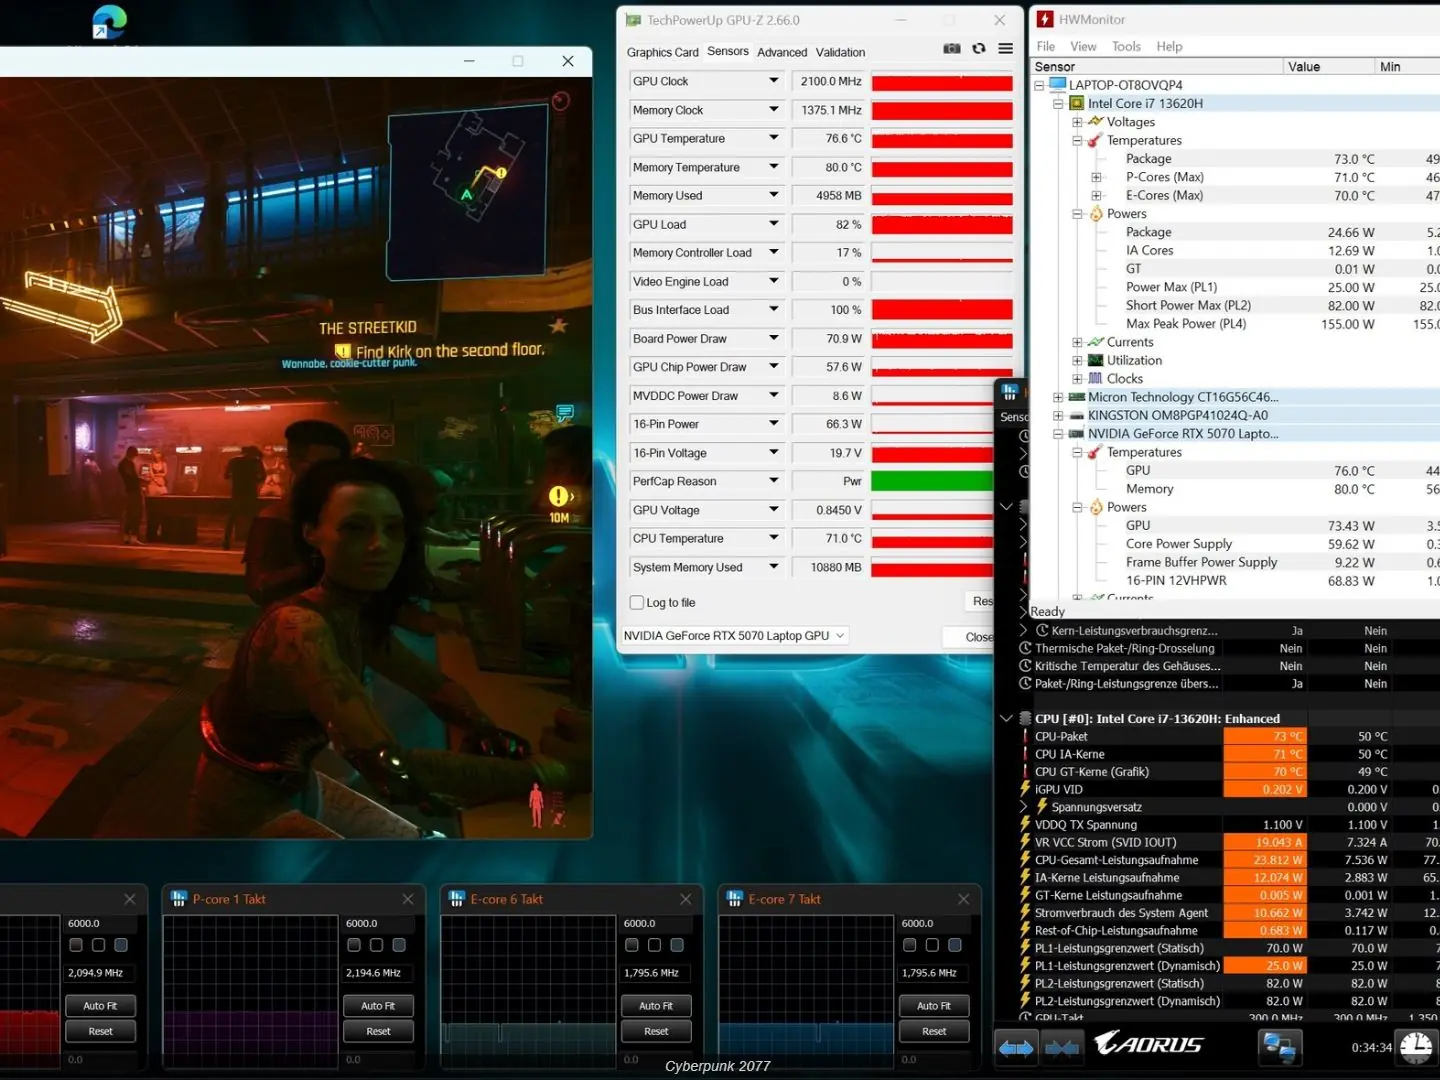Click the GPU-Z screenshot camera icon

pos(951,48)
